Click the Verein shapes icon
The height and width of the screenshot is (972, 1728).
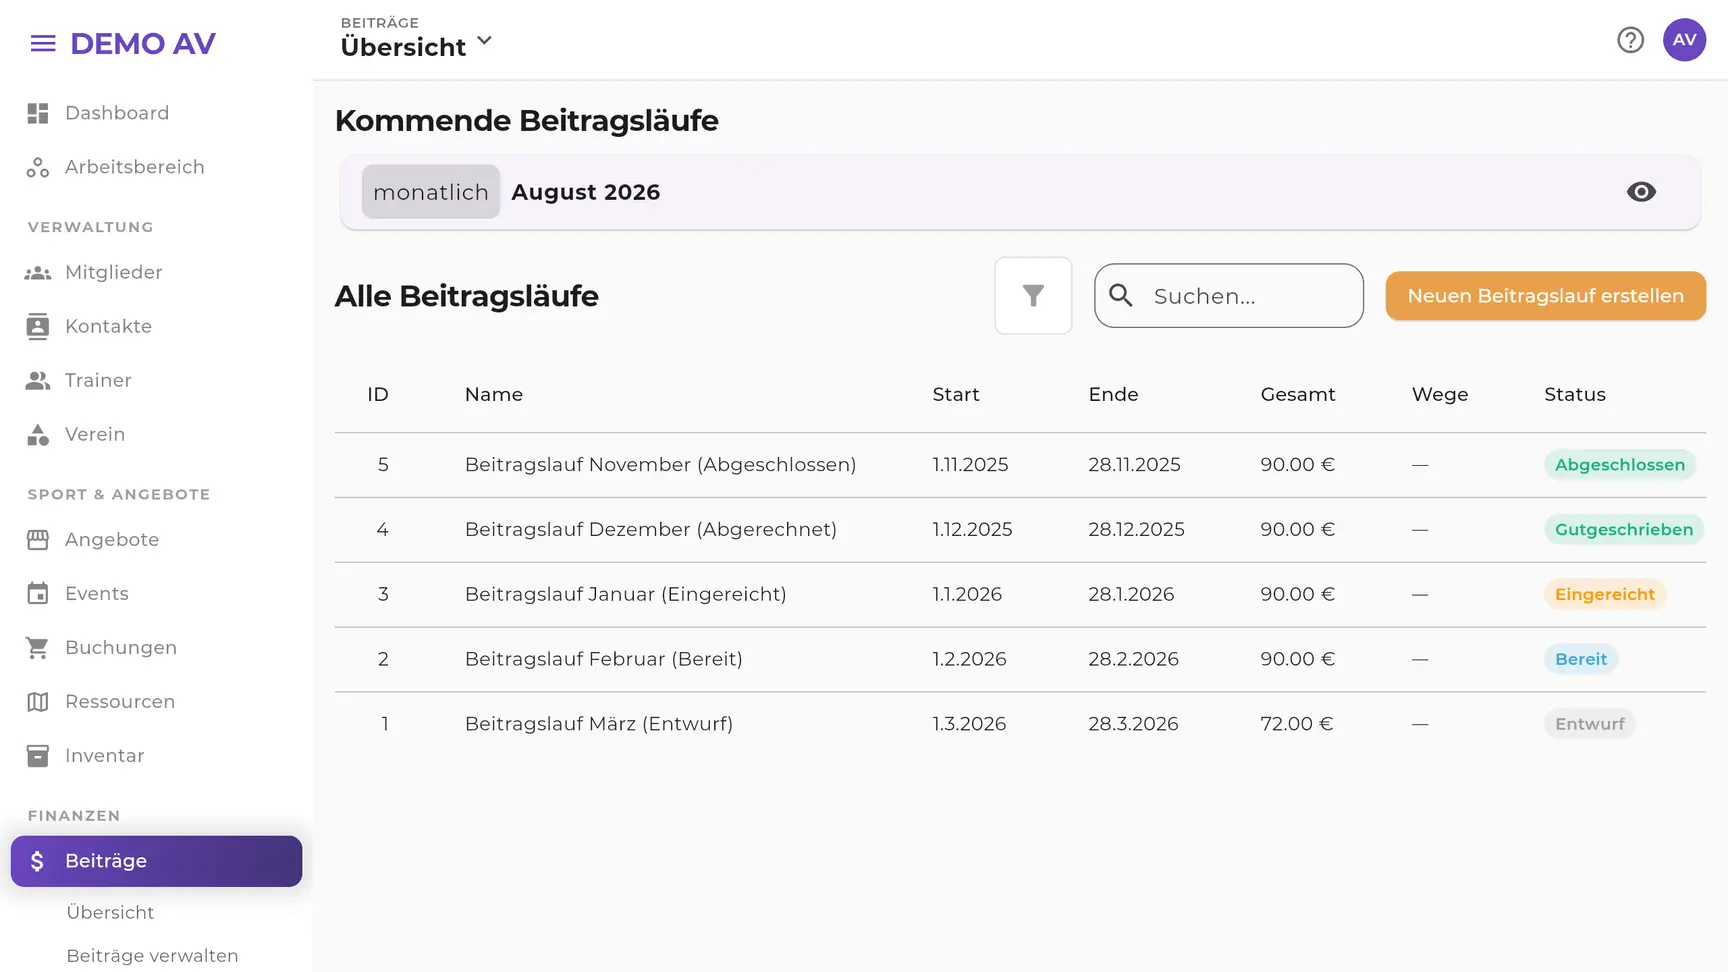[x=38, y=434]
